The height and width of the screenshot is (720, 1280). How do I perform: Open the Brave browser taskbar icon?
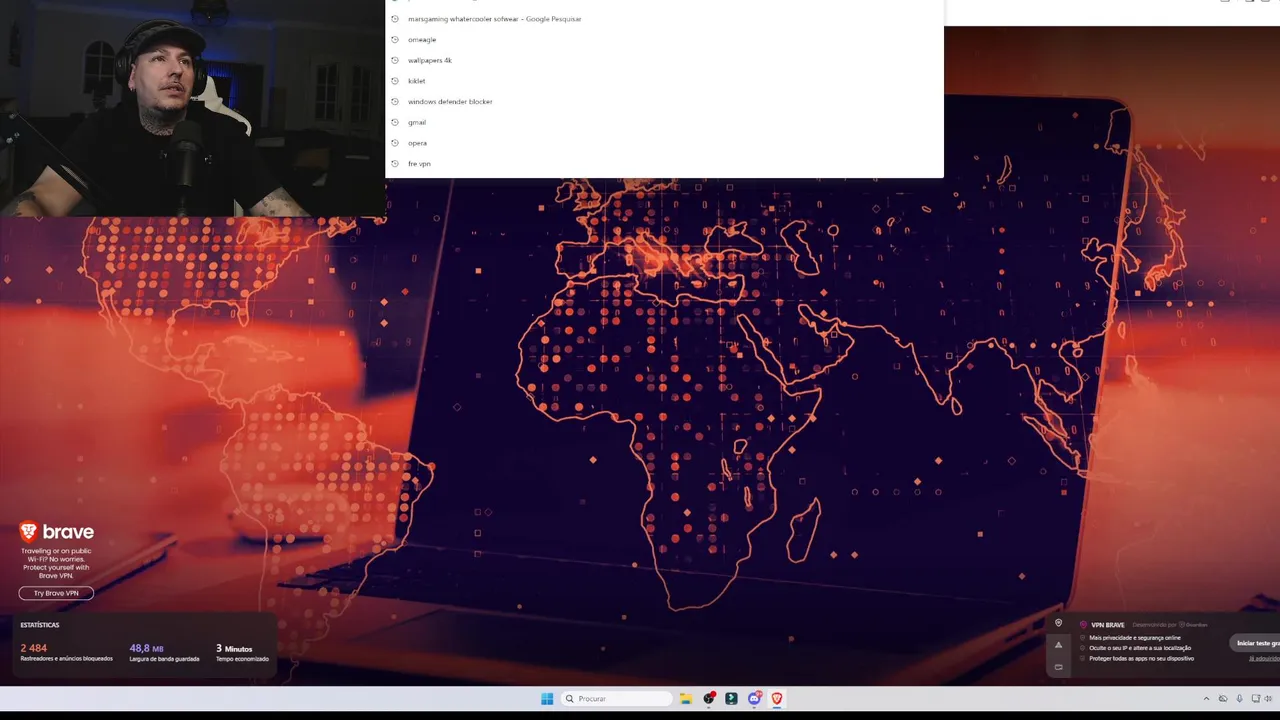point(776,698)
